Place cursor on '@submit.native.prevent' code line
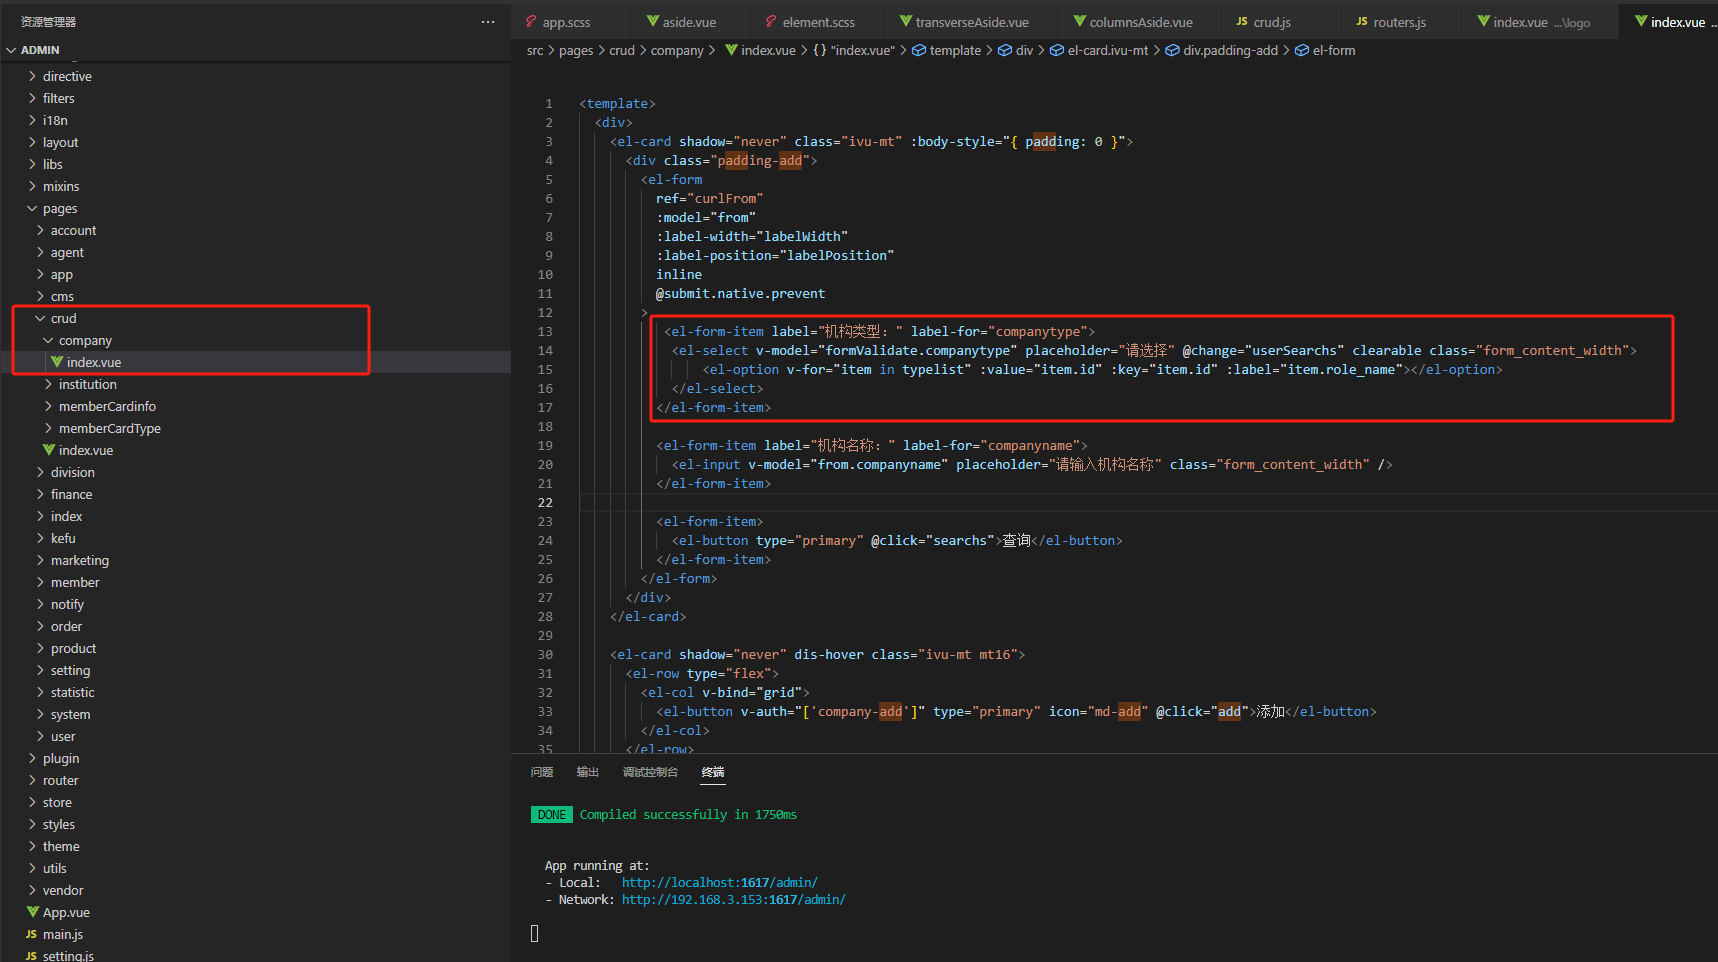 tap(740, 293)
